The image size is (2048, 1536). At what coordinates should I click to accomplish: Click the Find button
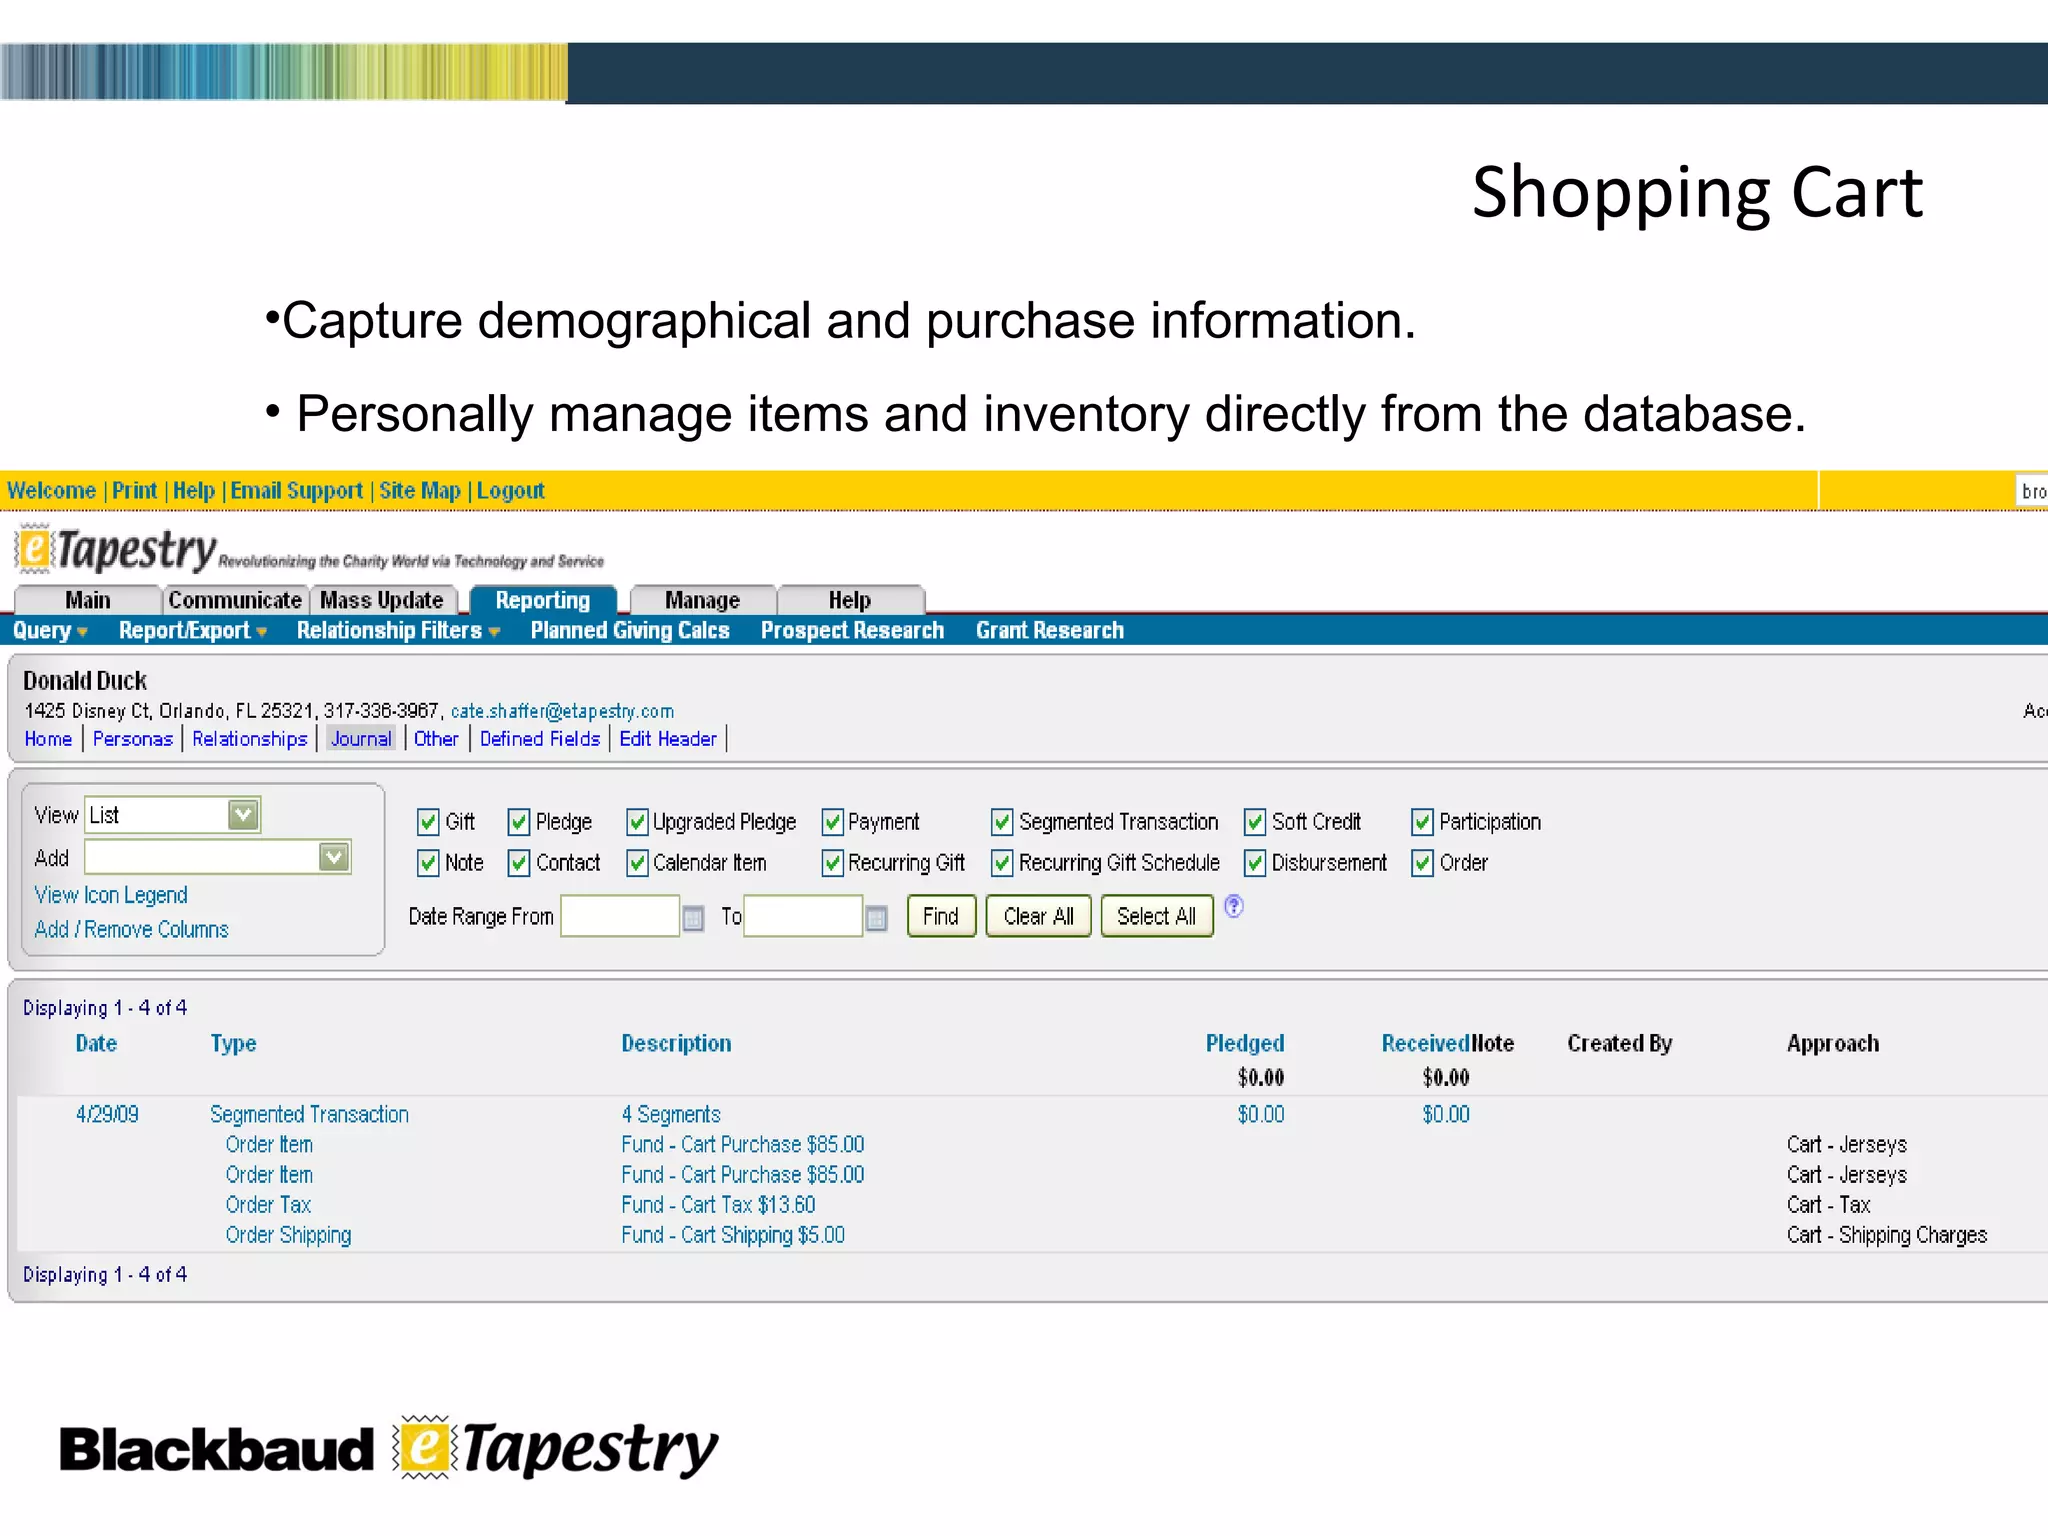click(941, 916)
